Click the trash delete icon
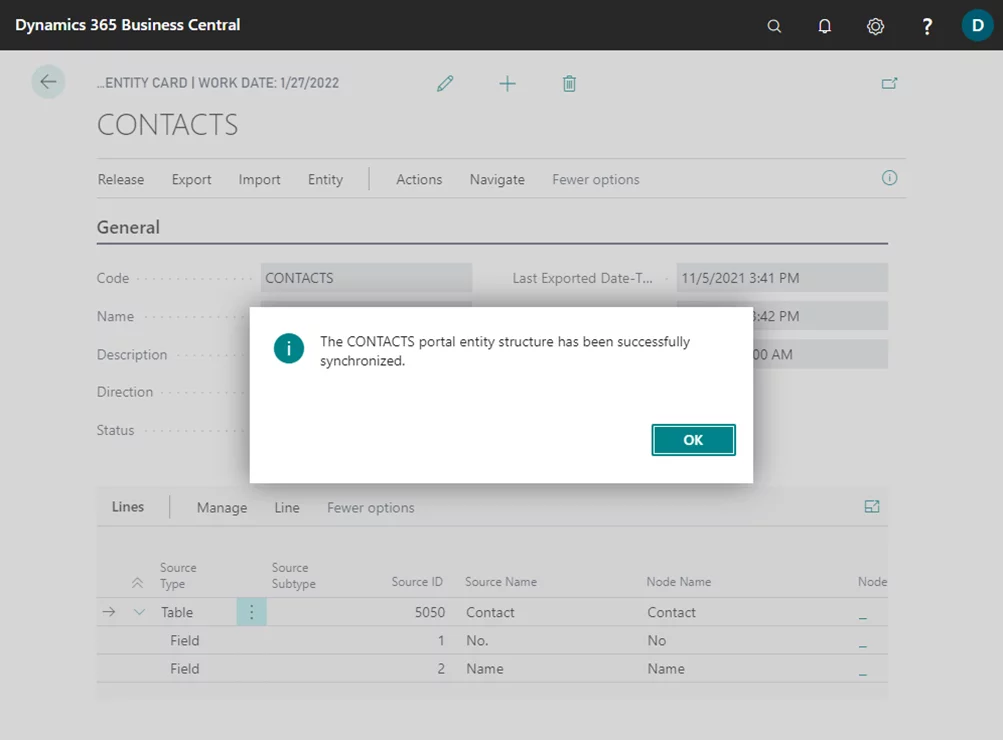1003x740 pixels. click(569, 84)
